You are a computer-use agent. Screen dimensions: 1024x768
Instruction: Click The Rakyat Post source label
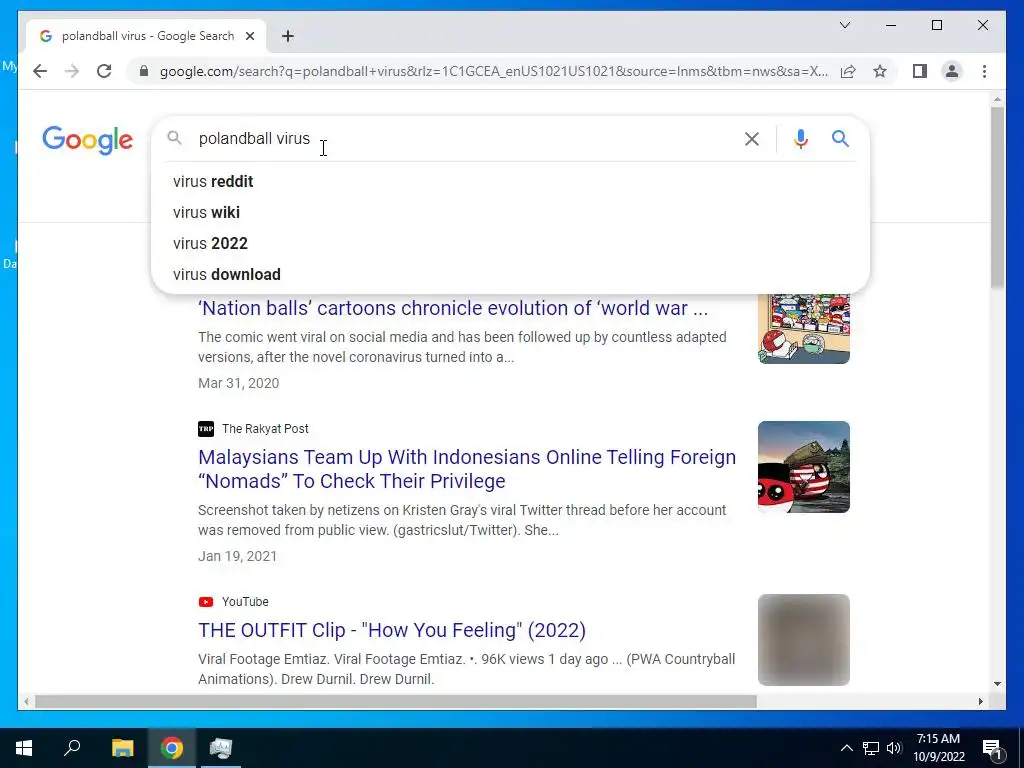pyautogui.click(x=265, y=428)
